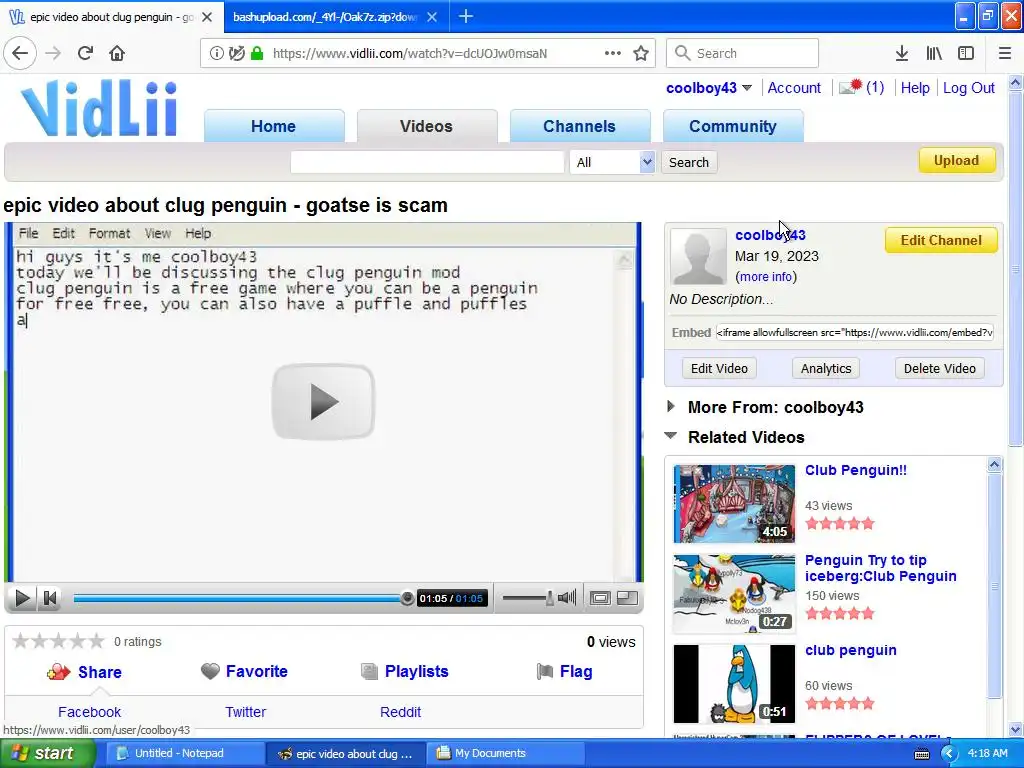This screenshot has height=768, width=1024.
Task: Click the coolboy43 channel avatar
Action: coord(698,256)
